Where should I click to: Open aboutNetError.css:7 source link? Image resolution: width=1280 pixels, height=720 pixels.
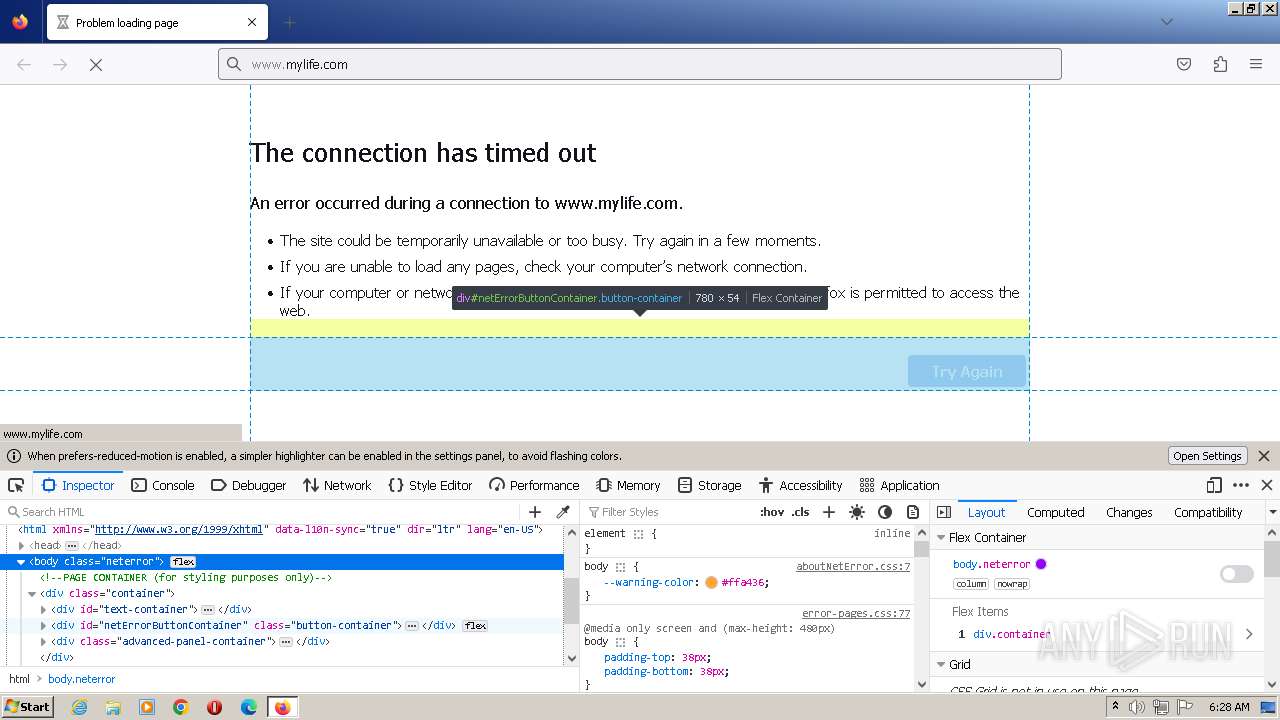click(x=853, y=567)
